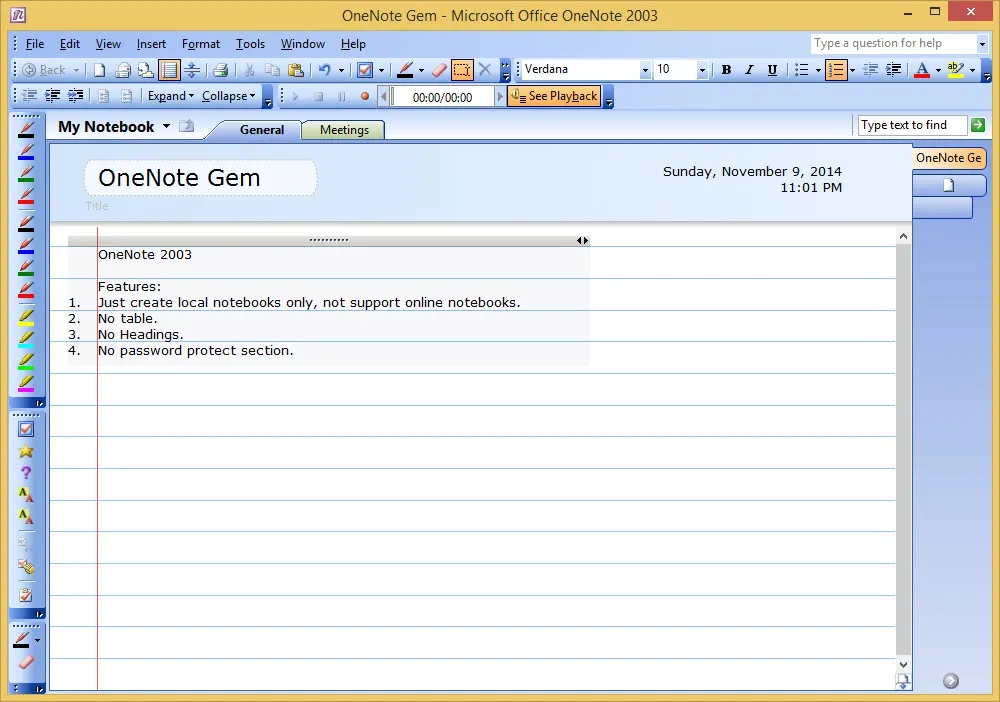Open the Tools menu
This screenshot has height=702, width=1000.
(x=250, y=44)
